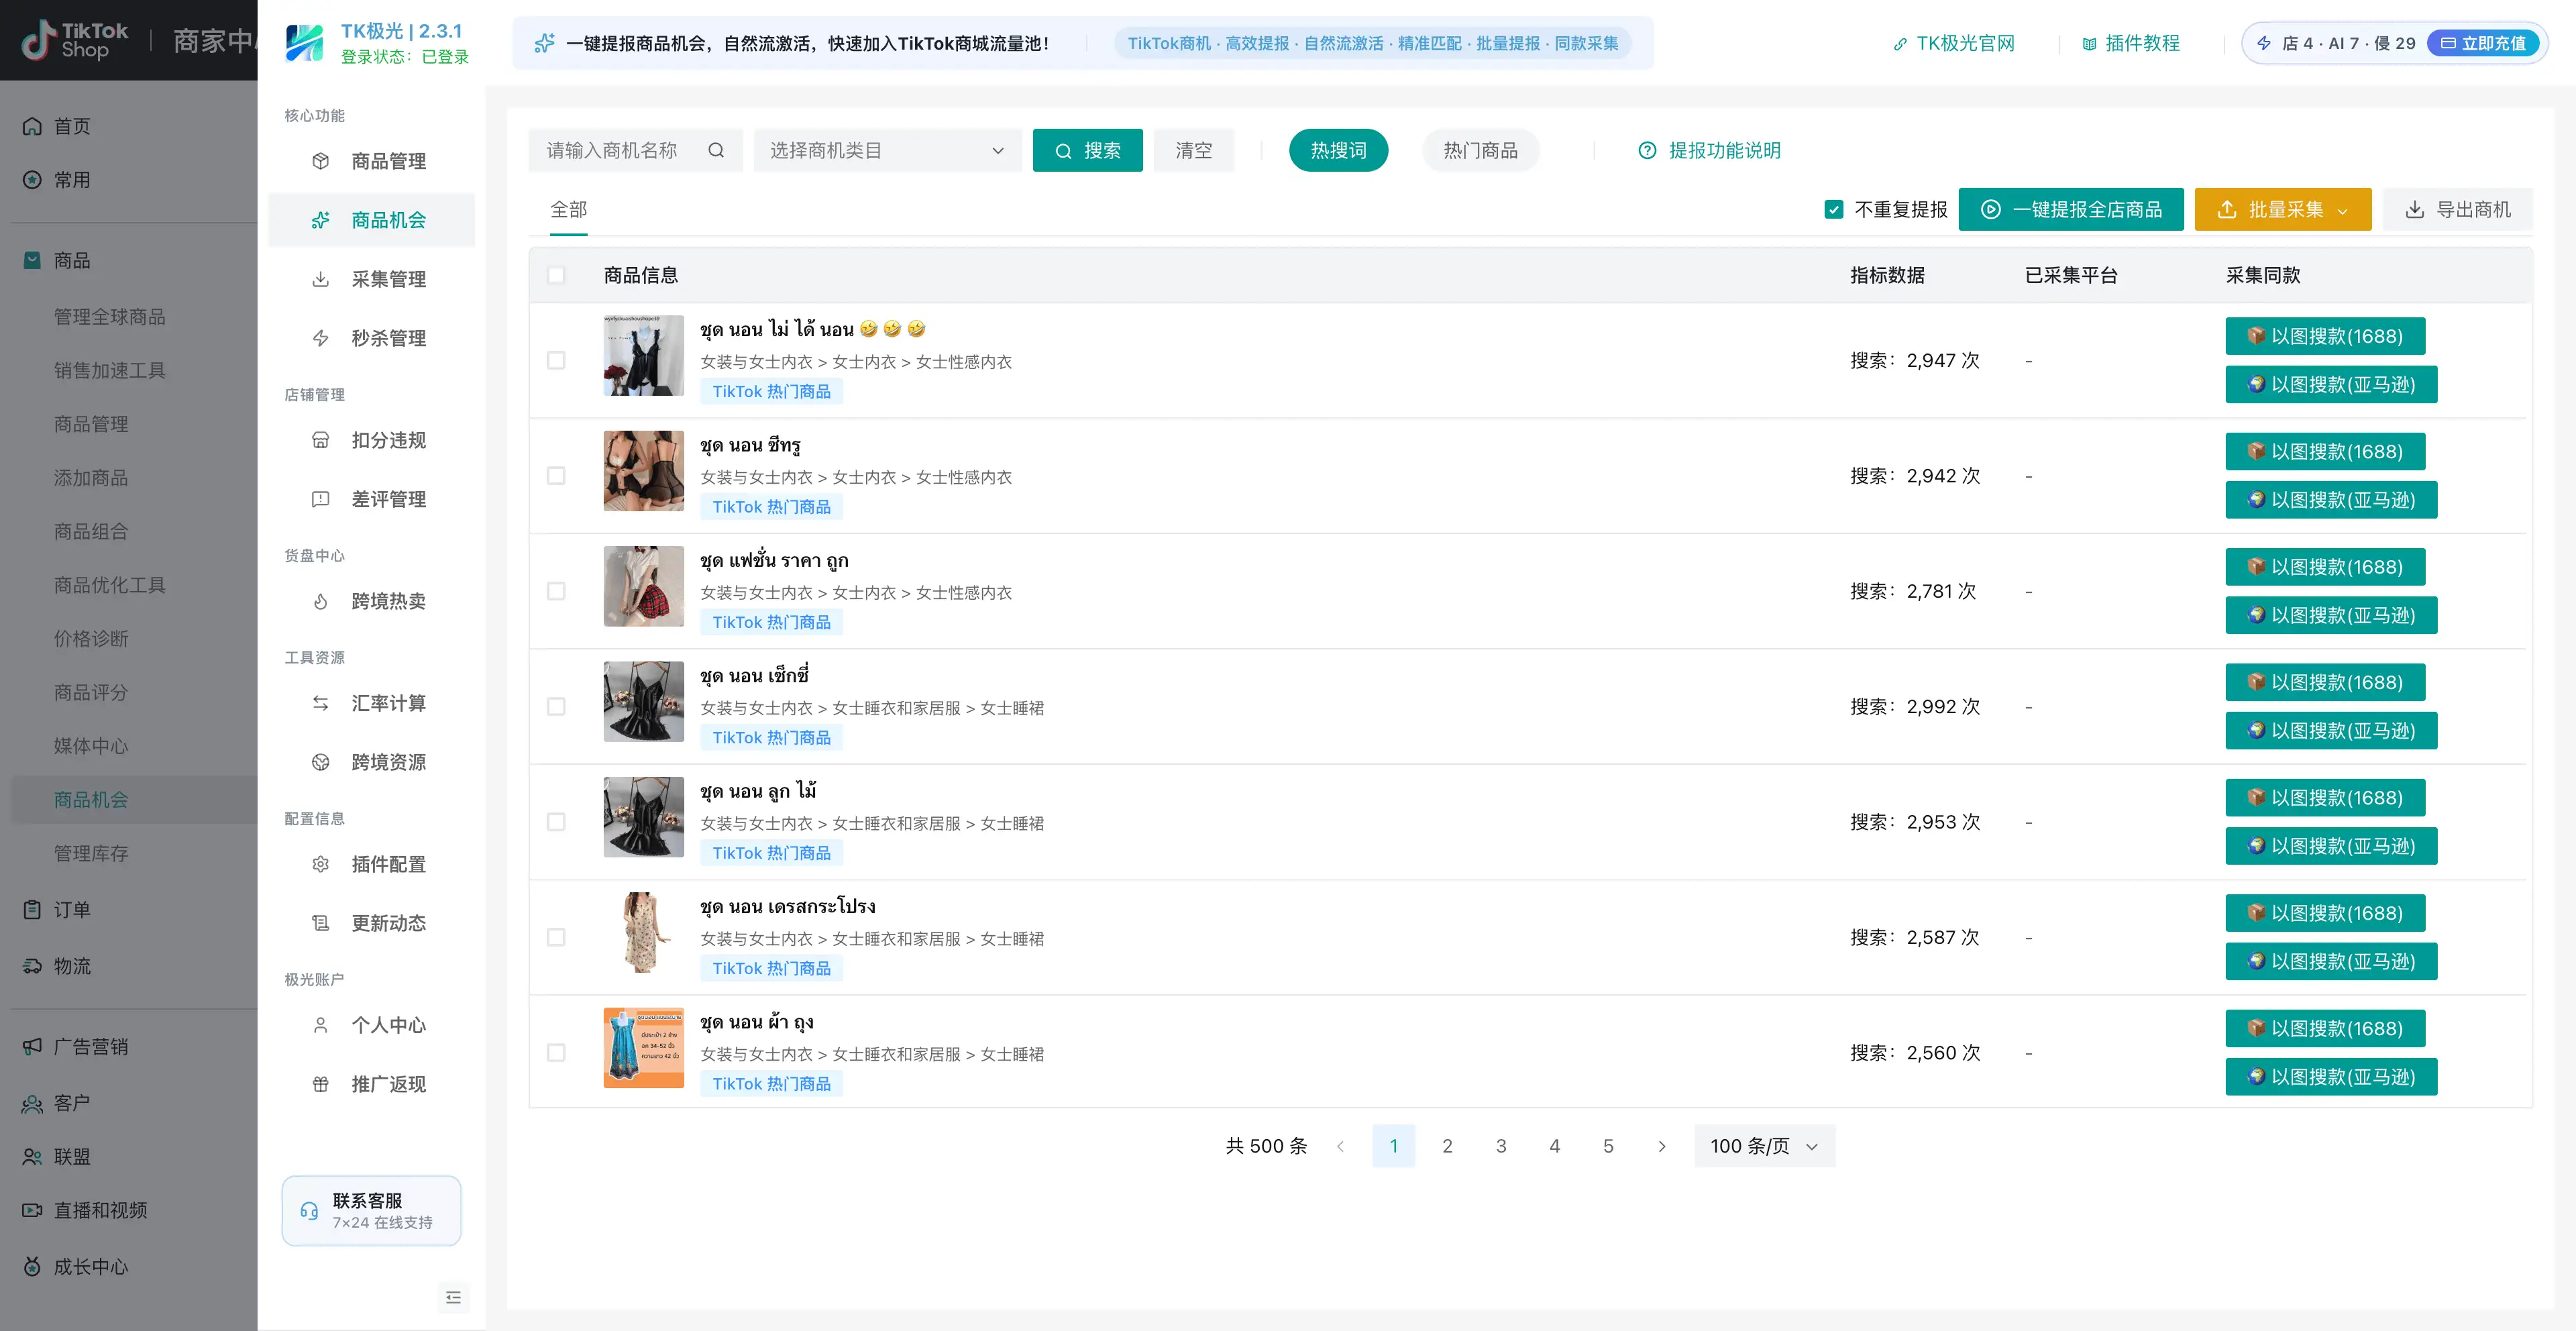Click the thumbnail of ชุด นอน ผ้า ถุง product
The width and height of the screenshot is (2576, 1331).
(643, 1047)
